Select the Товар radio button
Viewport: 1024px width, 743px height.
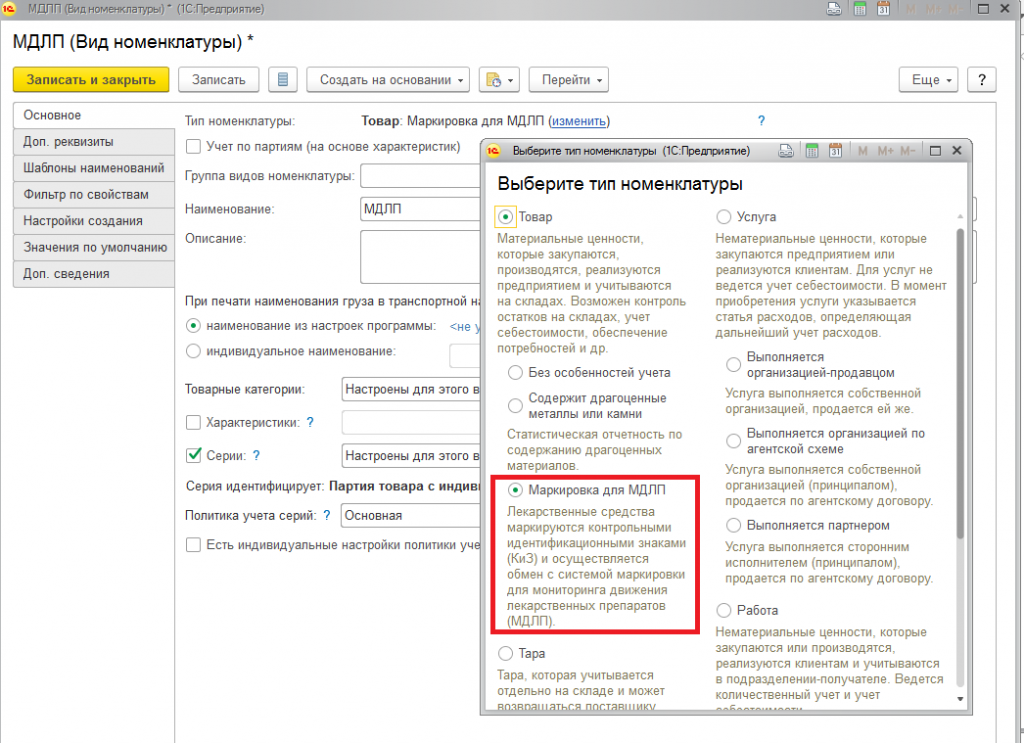505,217
